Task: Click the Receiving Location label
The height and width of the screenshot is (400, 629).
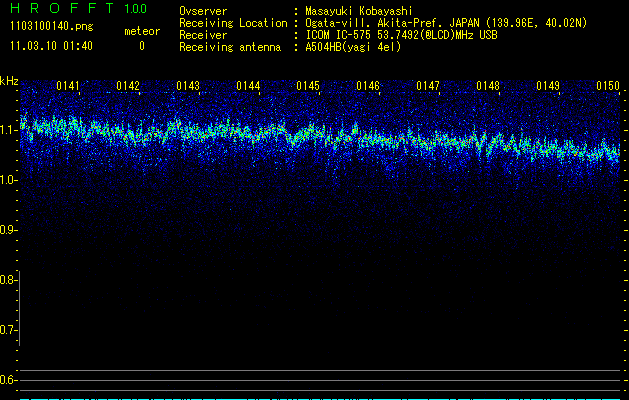Action: point(232,23)
